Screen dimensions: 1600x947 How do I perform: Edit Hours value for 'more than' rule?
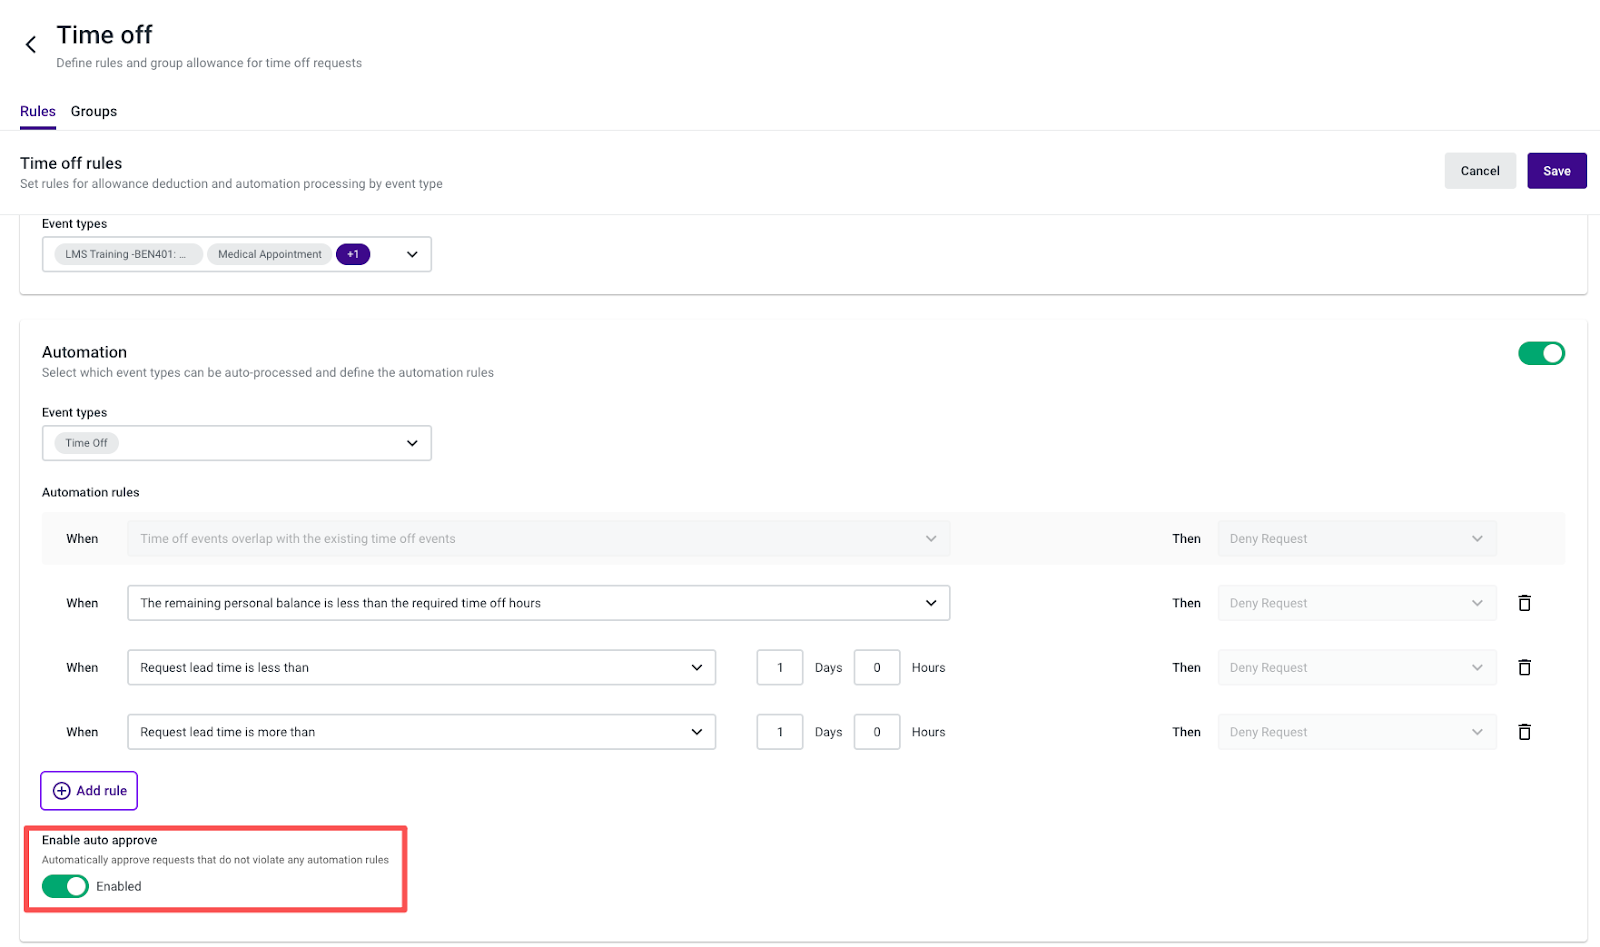pyautogui.click(x=877, y=732)
